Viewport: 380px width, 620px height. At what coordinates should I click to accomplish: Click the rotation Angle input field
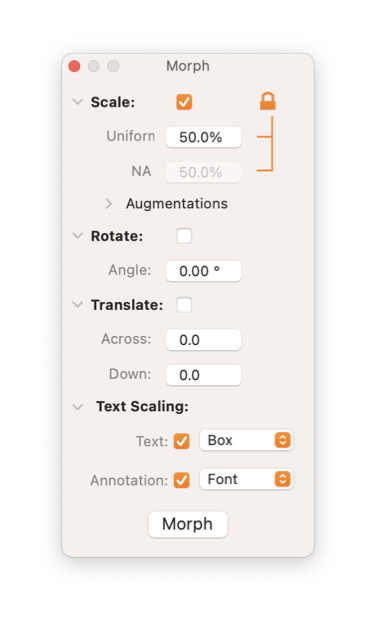click(x=204, y=271)
